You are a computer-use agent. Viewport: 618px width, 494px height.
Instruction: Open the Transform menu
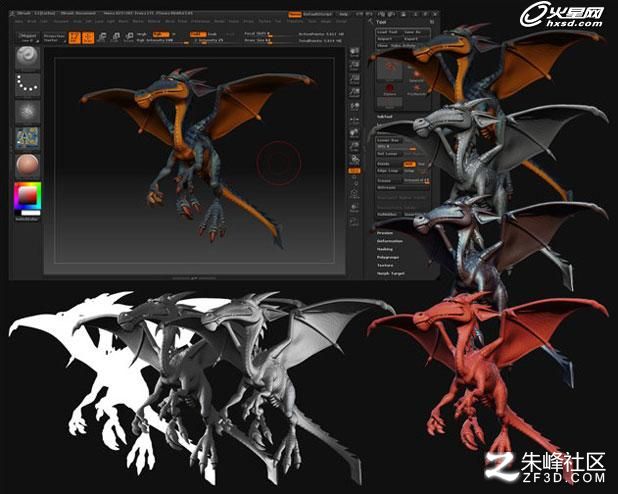[295, 21]
